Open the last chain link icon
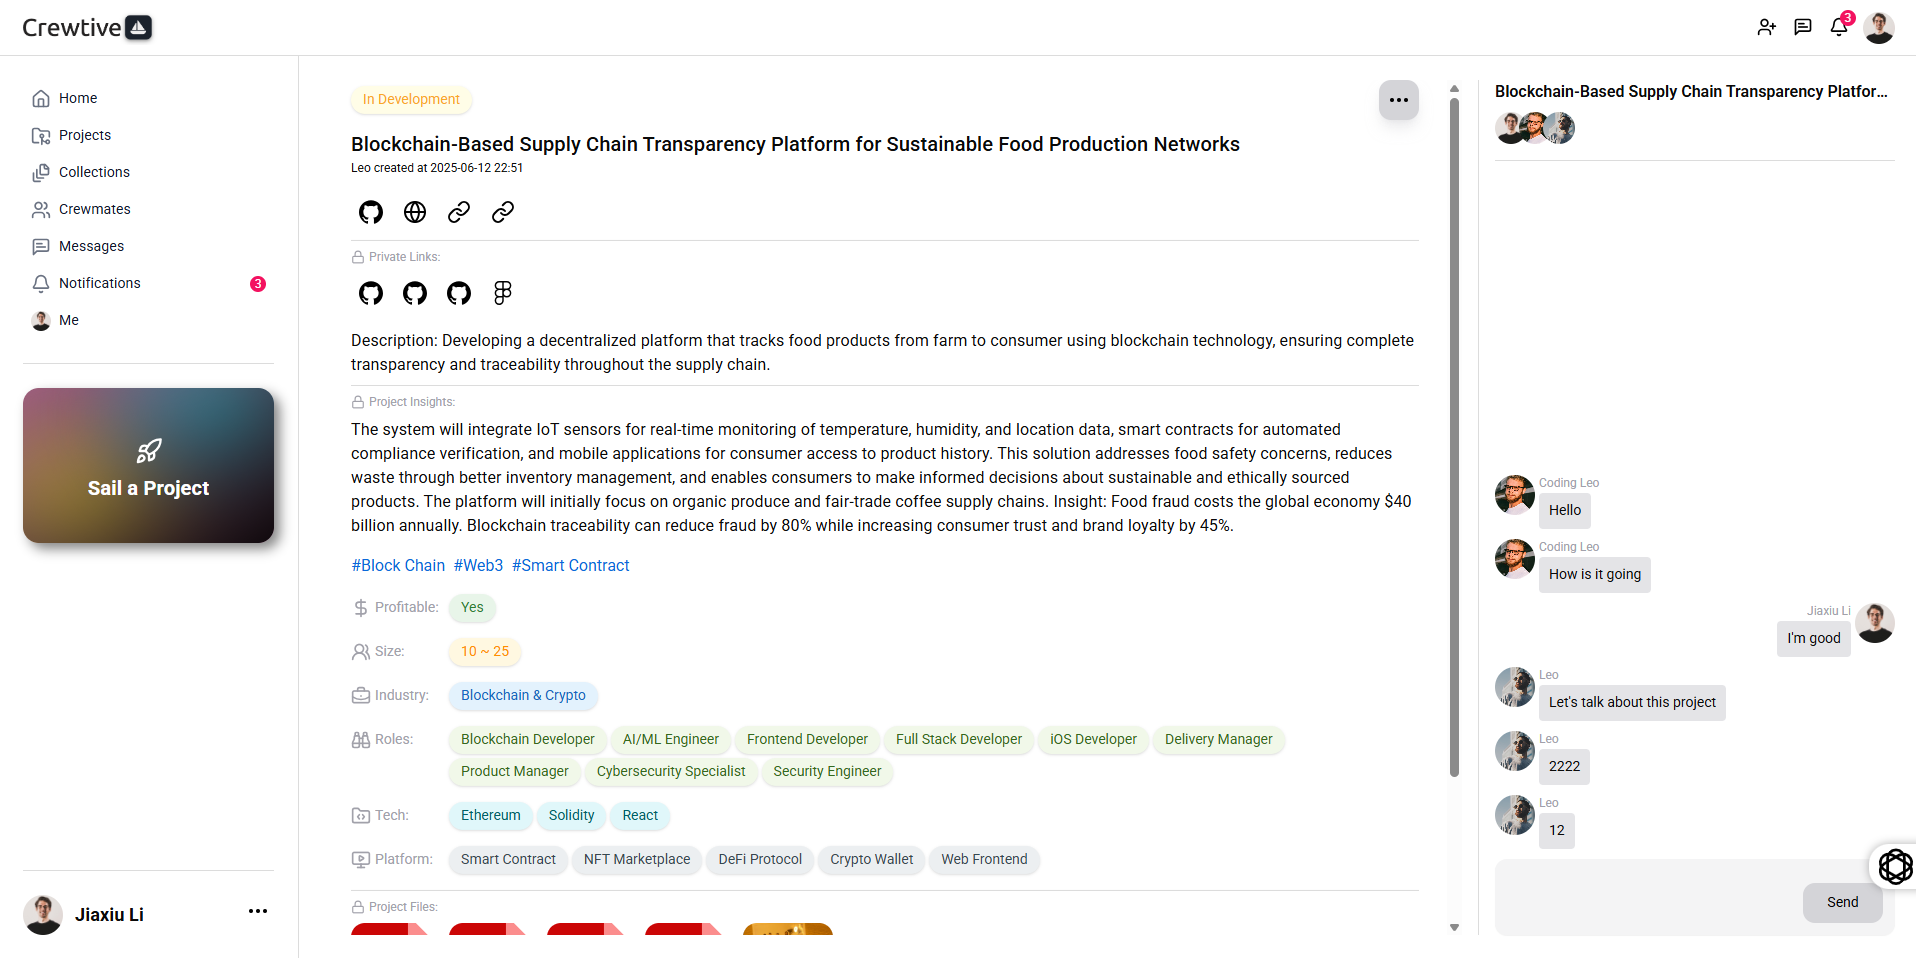 503,212
